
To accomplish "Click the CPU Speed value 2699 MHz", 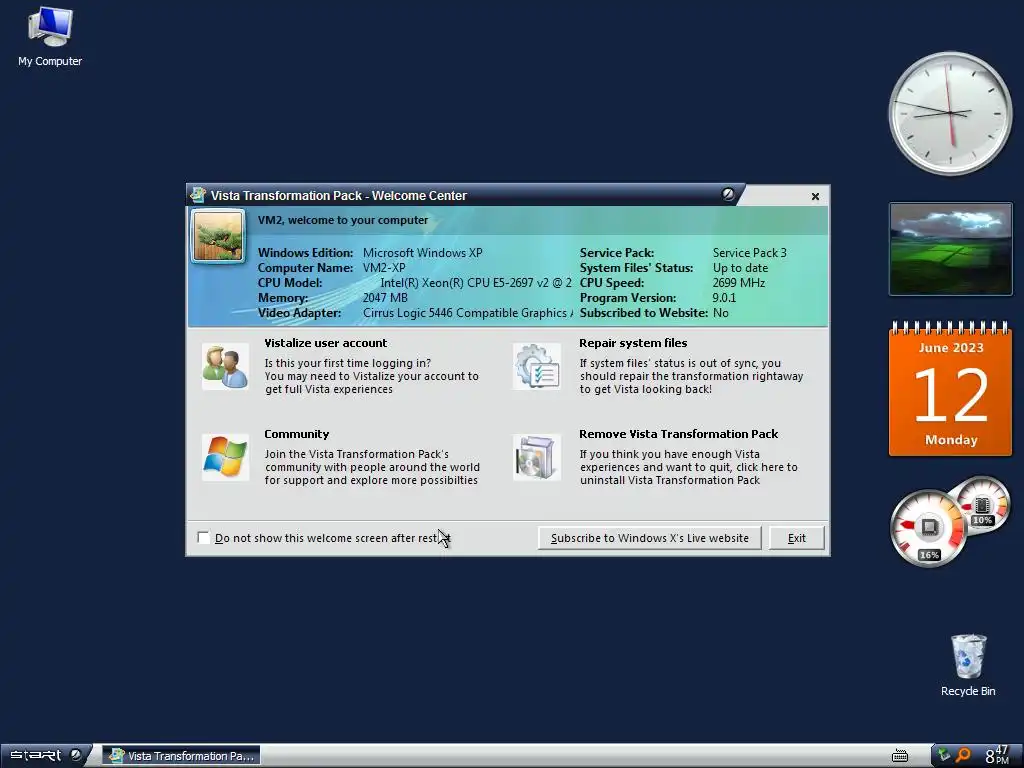I will [739, 283].
